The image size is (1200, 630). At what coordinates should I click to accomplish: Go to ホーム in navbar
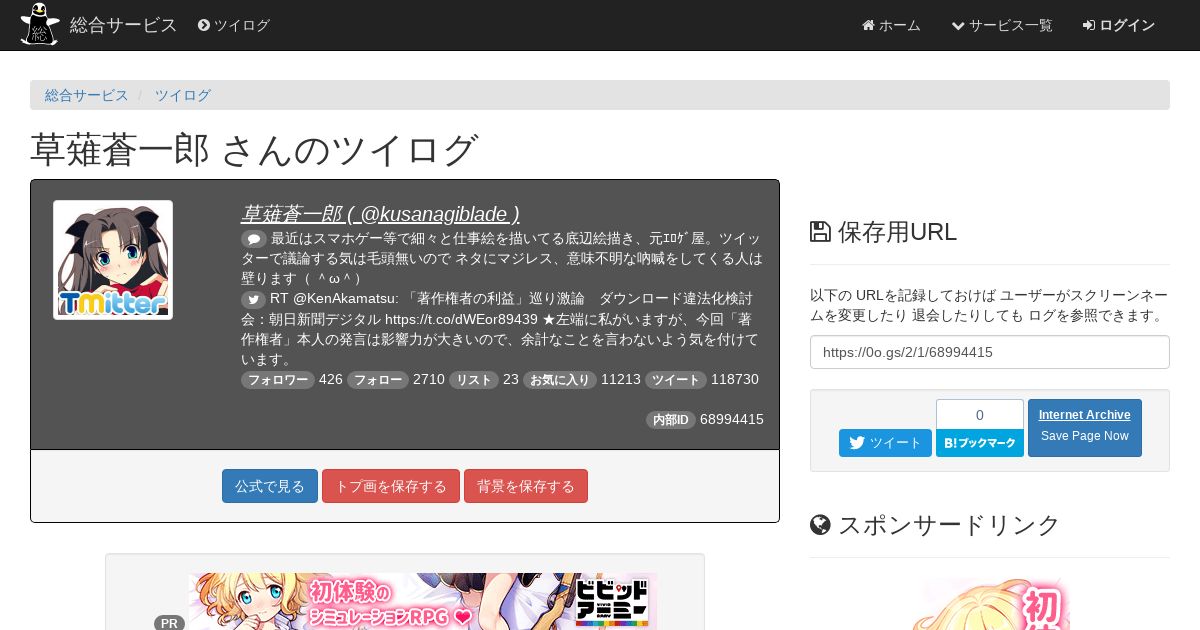click(891, 25)
